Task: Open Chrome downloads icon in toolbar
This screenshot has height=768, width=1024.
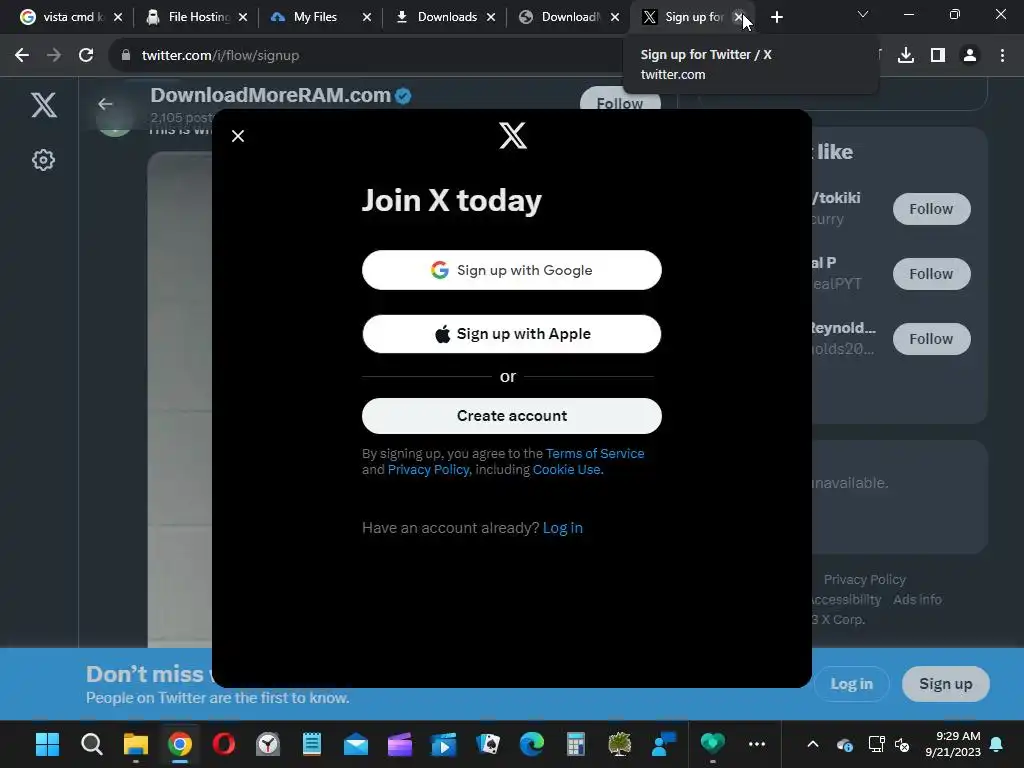Action: (x=906, y=56)
